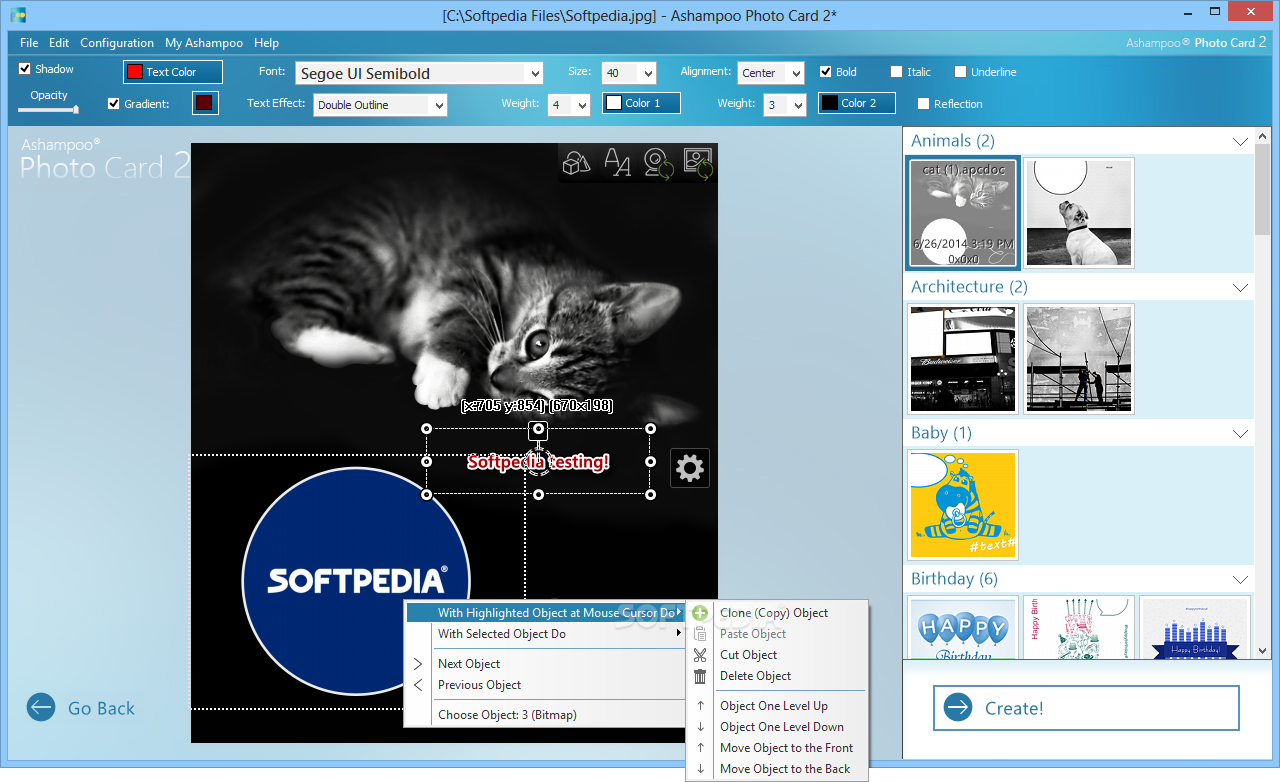
Task: Uncheck the Bold checkbox
Action: point(826,72)
